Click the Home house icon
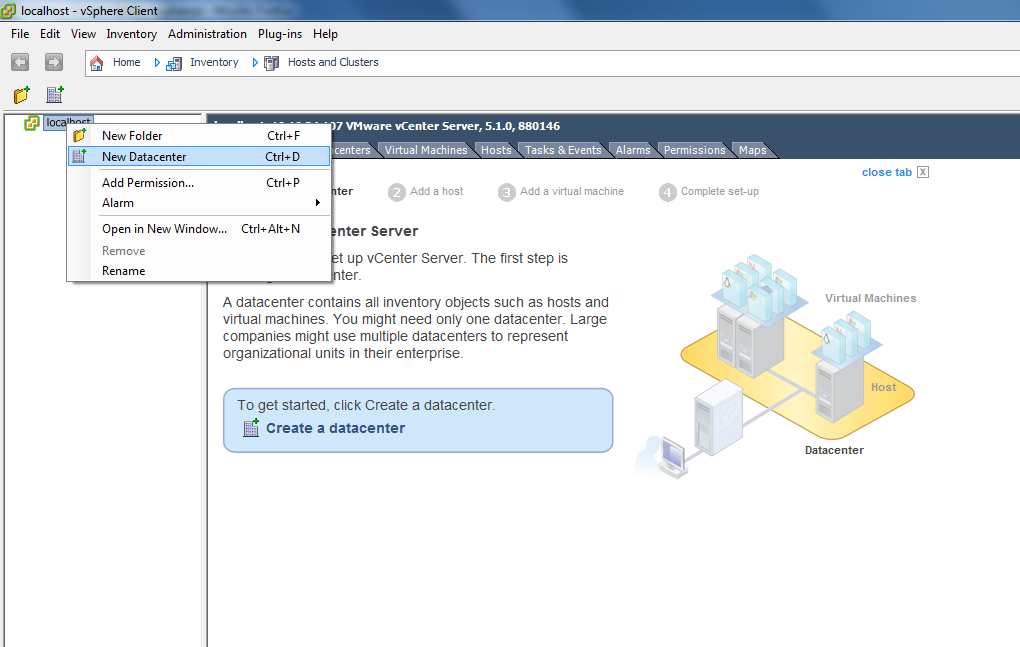The image size is (1020, 647). tap(97, 63)
